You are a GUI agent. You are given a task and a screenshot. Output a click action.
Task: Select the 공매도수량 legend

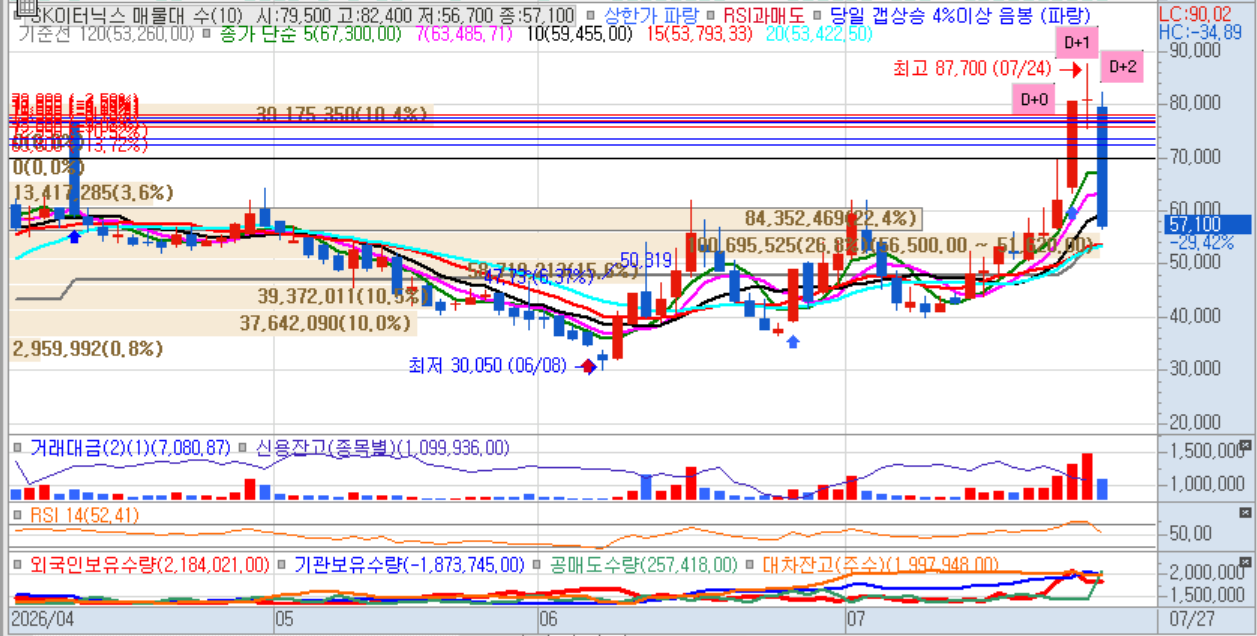642,565
